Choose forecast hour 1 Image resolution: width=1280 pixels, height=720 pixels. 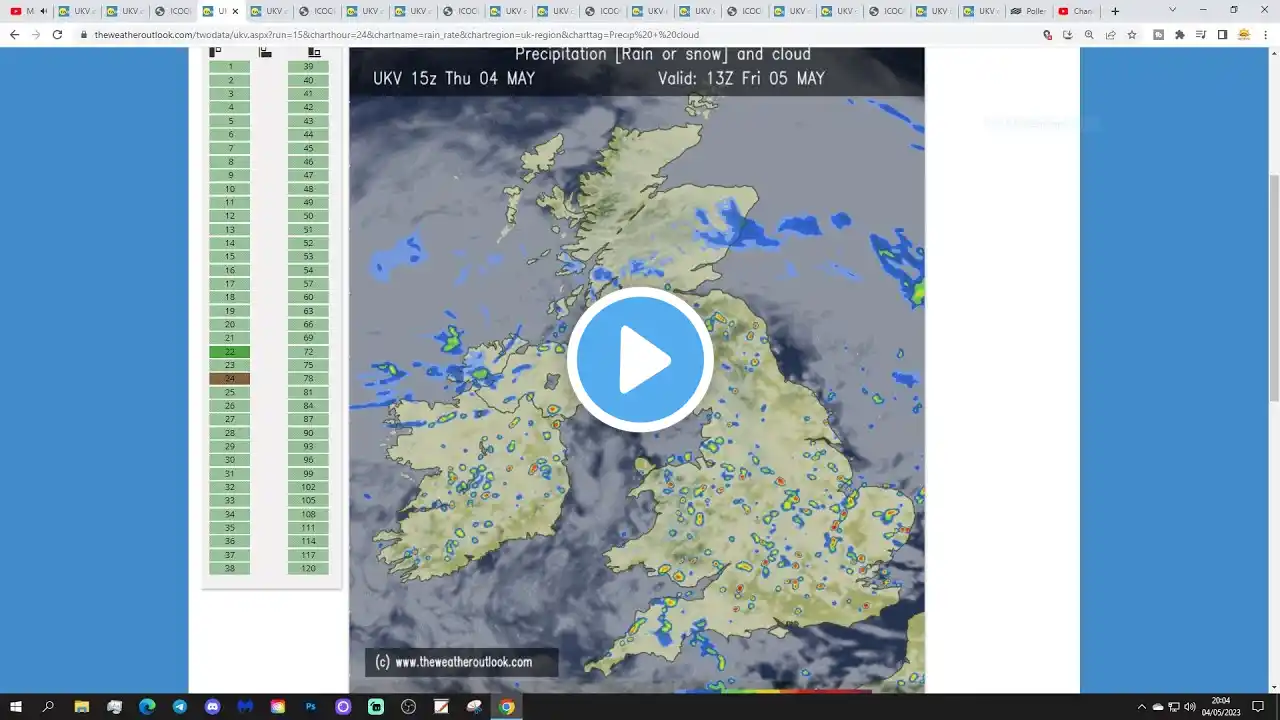click(x=230, y=67)
